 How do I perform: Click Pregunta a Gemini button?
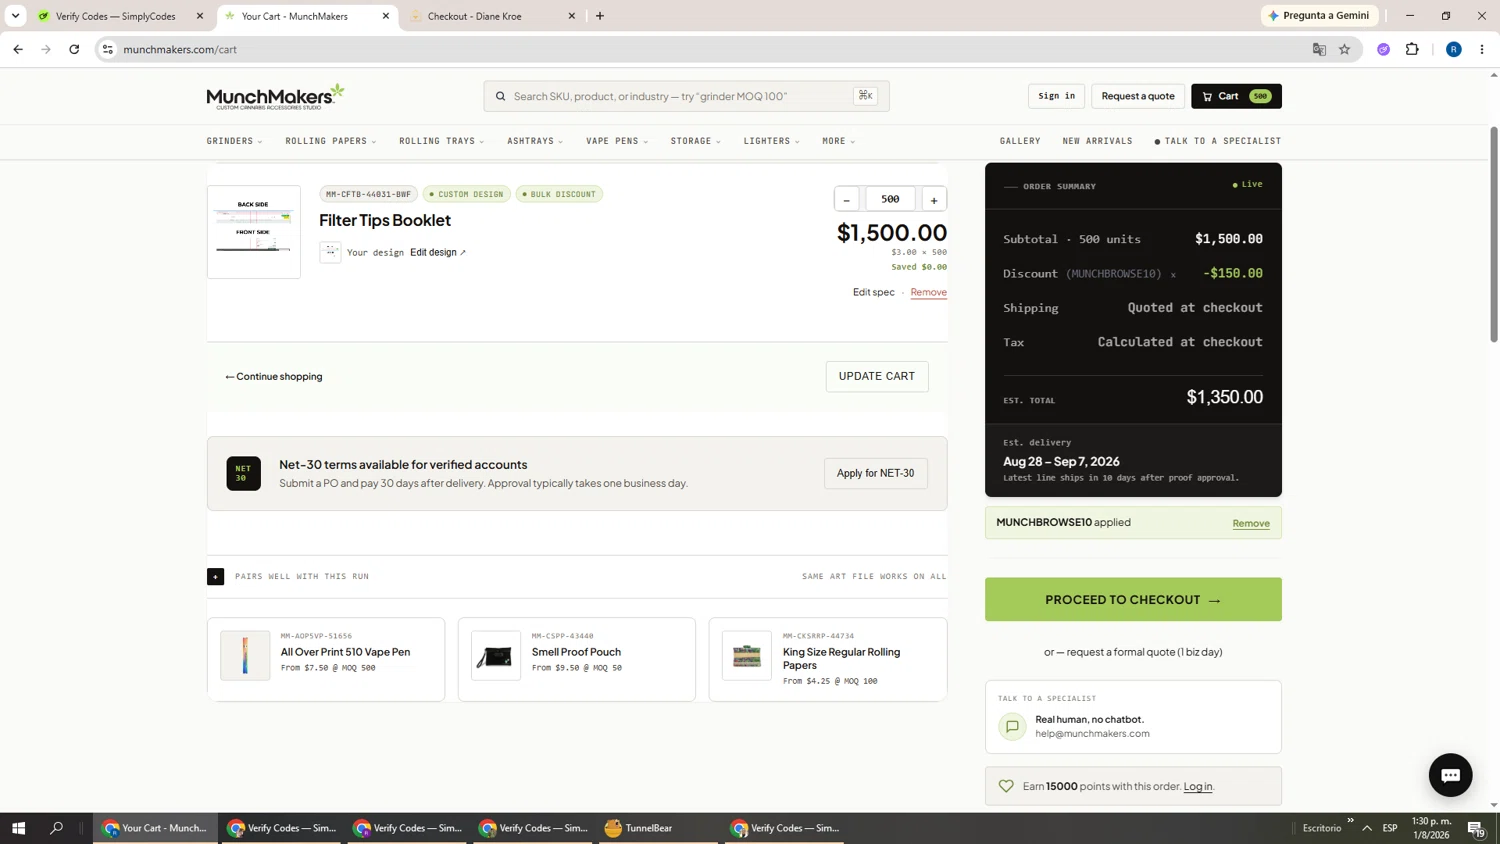[x=1320, y=15]
